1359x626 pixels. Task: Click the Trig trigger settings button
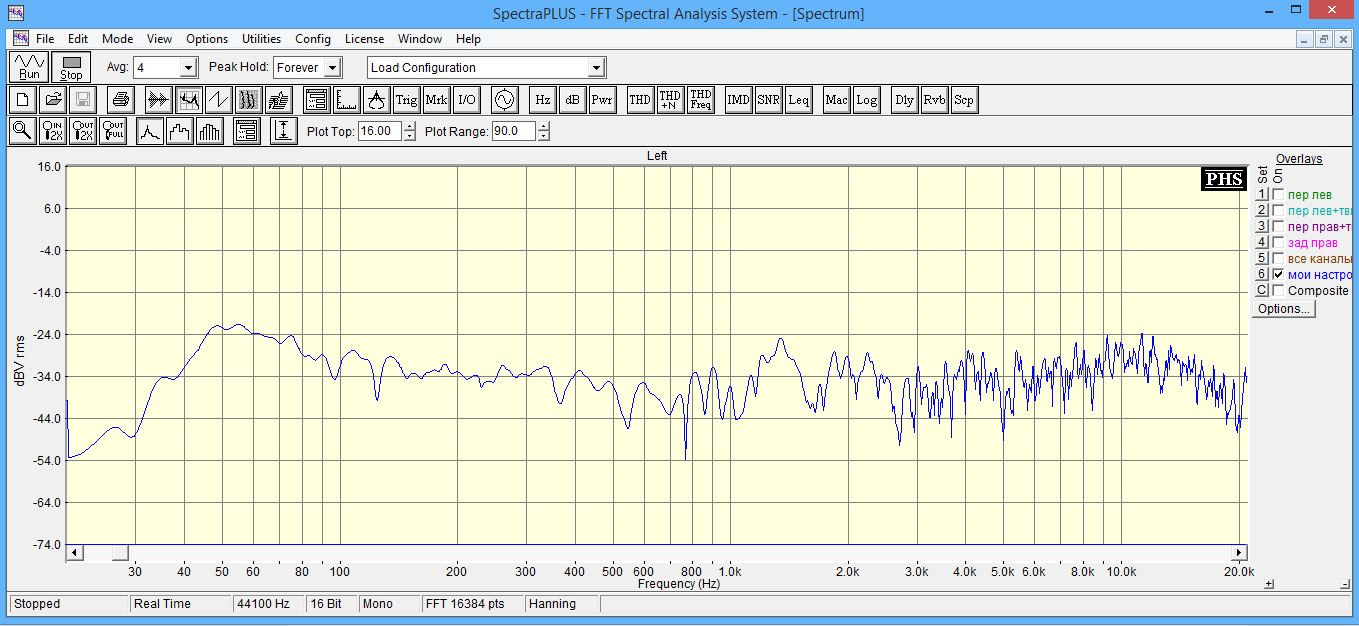[x=406, y=100]
